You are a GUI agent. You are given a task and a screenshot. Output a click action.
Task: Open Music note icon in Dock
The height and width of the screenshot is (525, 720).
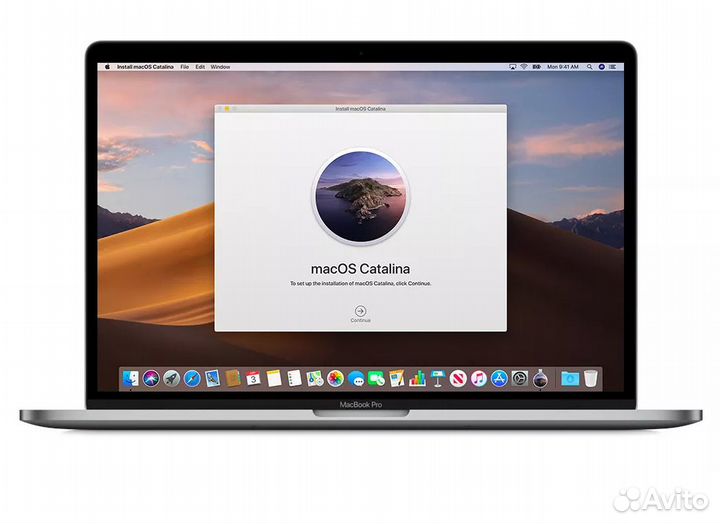pyautogui.click(x=478, y=379)
